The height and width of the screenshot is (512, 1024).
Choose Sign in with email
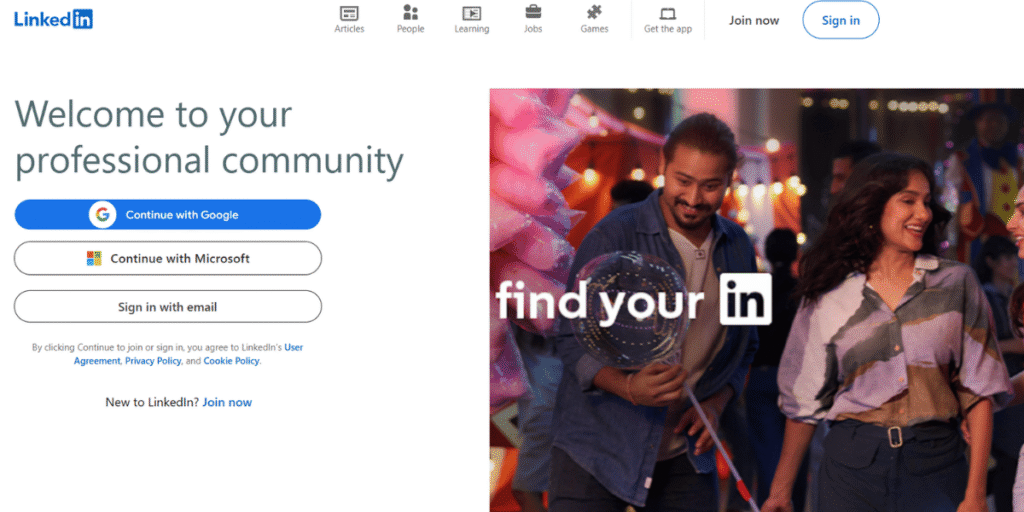coord(168,307)
